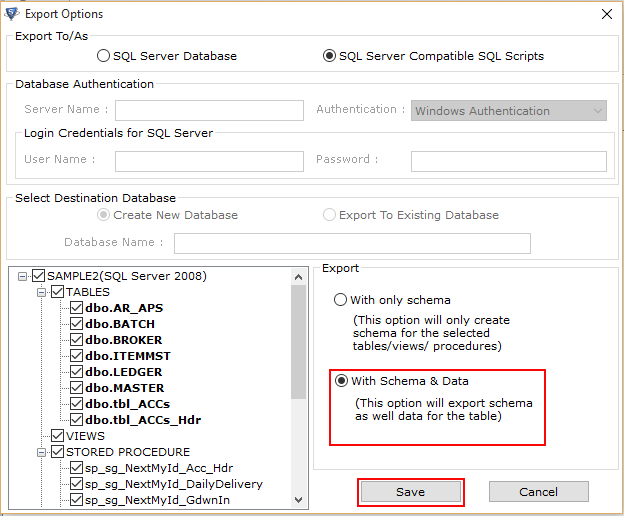Collapse the SAMPLE2 database tree node
624x516 pixels.
(x=23, y=276)
